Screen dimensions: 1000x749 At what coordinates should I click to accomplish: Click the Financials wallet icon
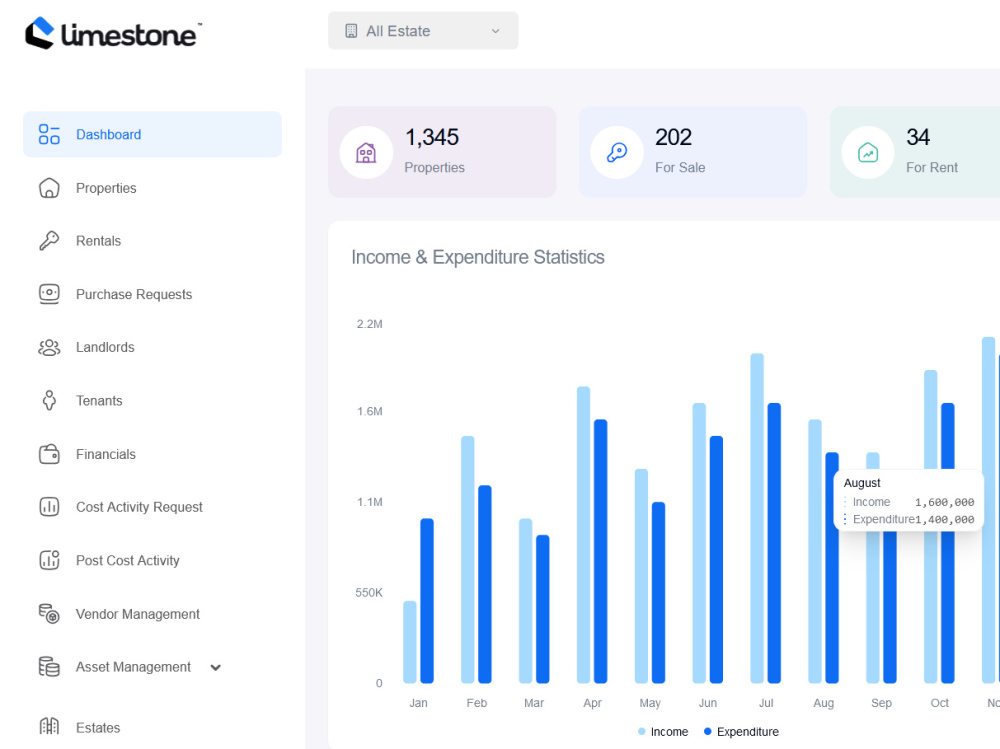click(49, 454)
